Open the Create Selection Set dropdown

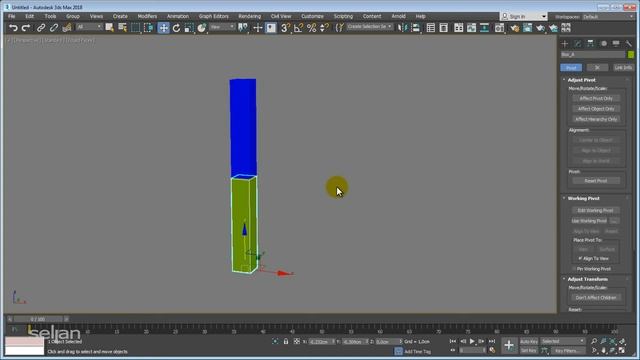click(x=370, y=27)
